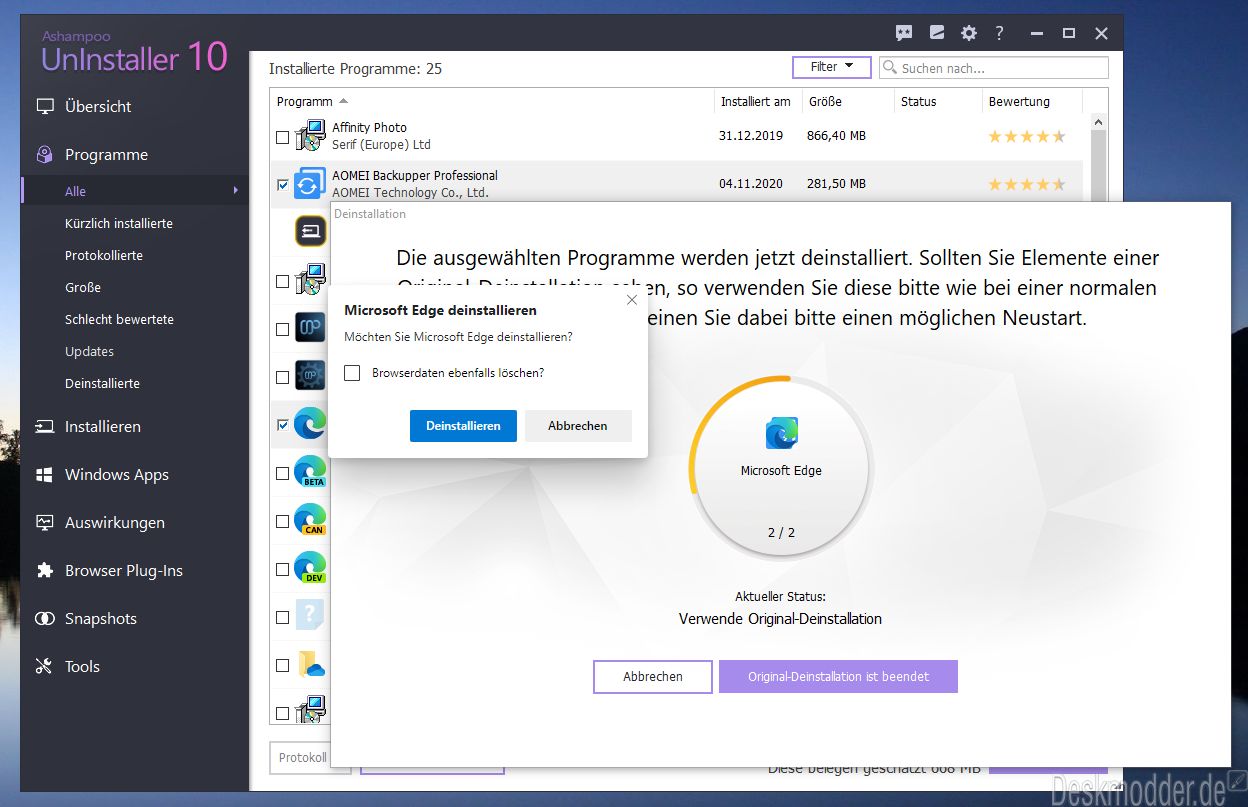Click the Snapshots sidebar icon

[44, 618]
